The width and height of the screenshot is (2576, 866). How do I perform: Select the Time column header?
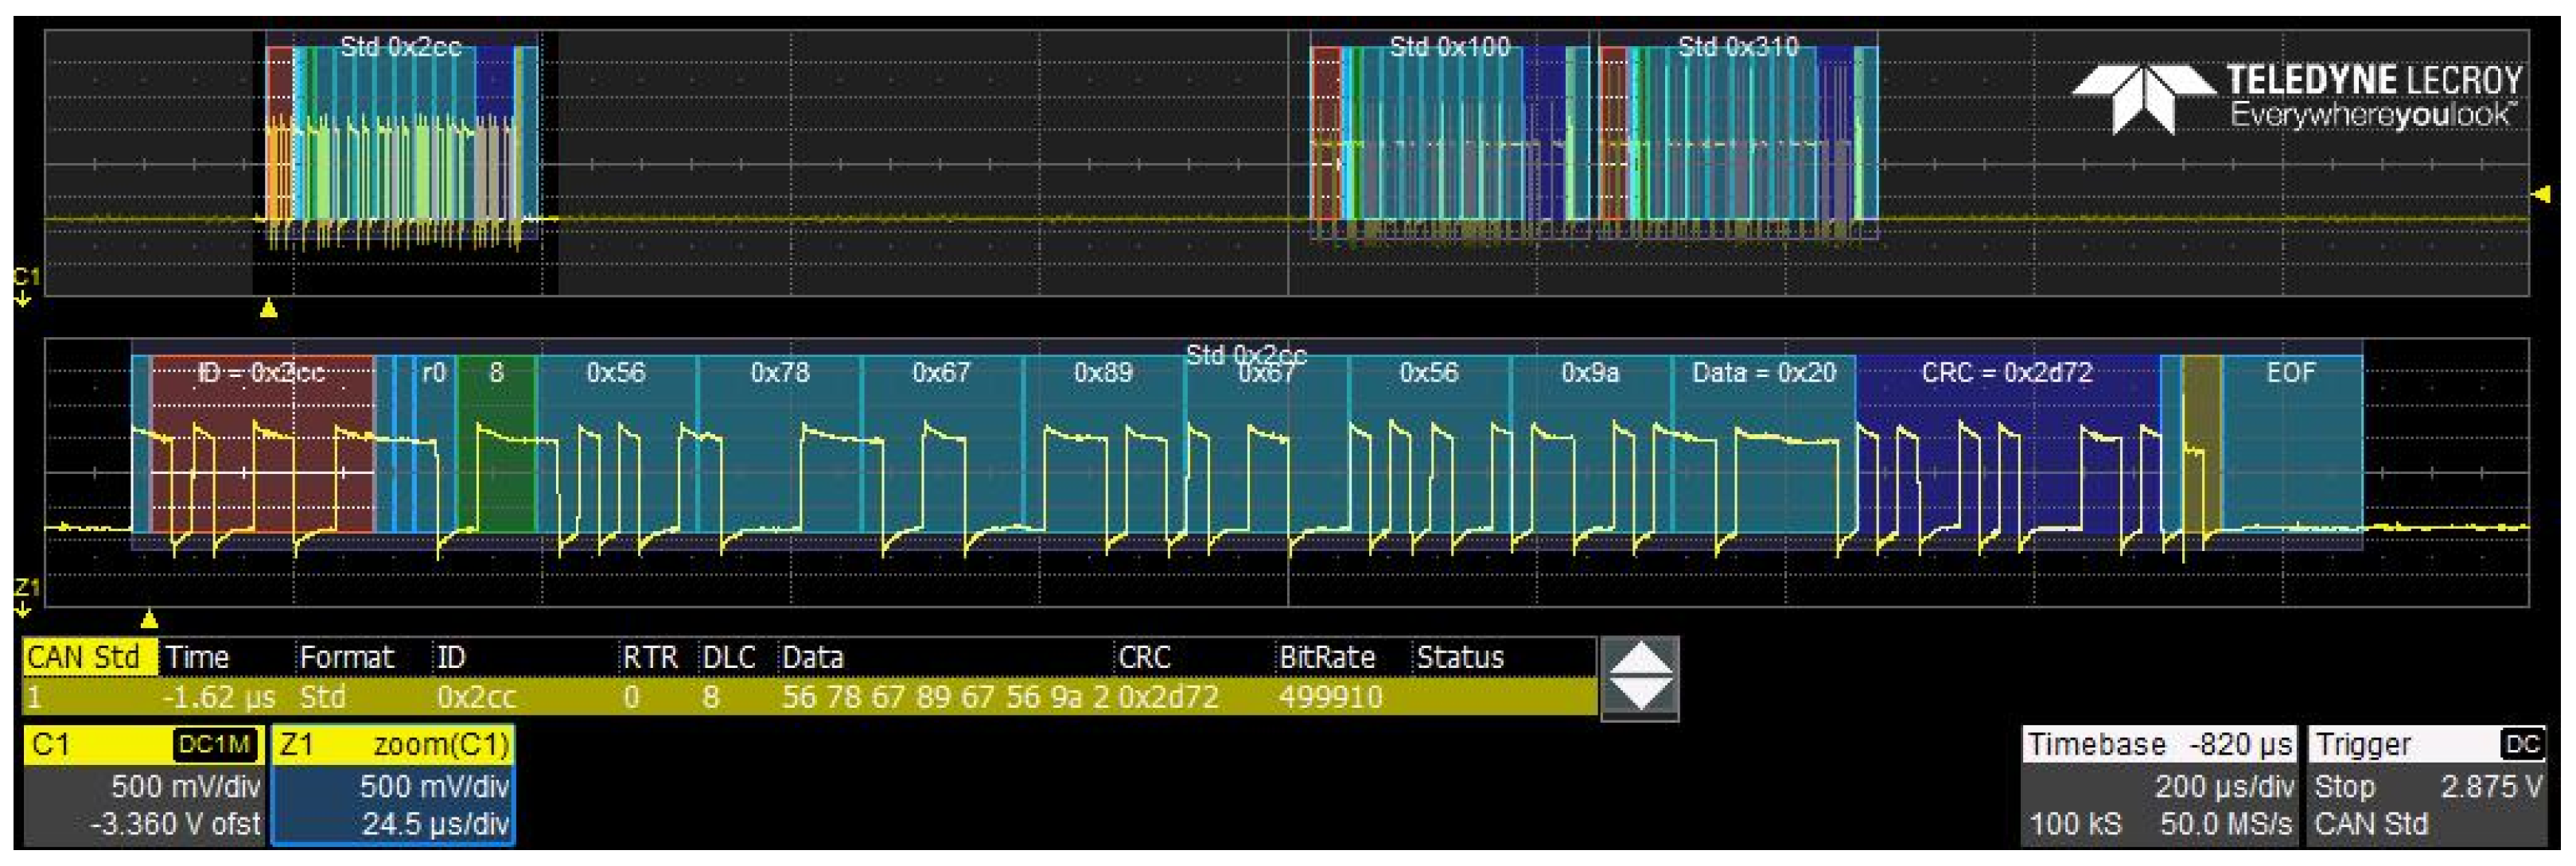point(197,657)
